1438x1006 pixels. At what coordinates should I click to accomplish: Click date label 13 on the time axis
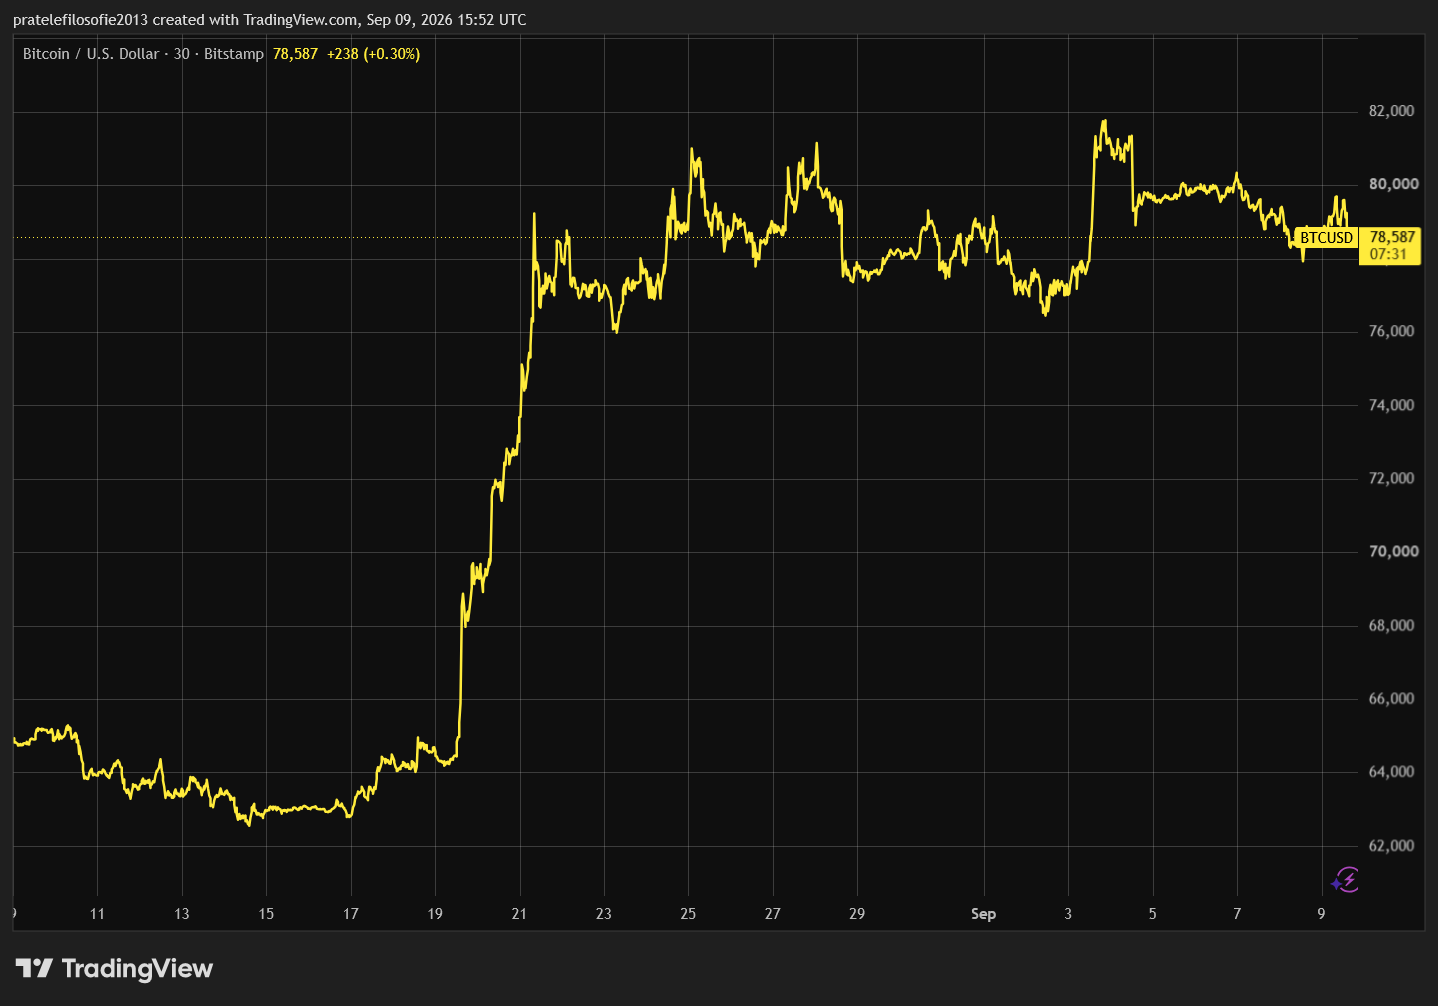point(181,914)
